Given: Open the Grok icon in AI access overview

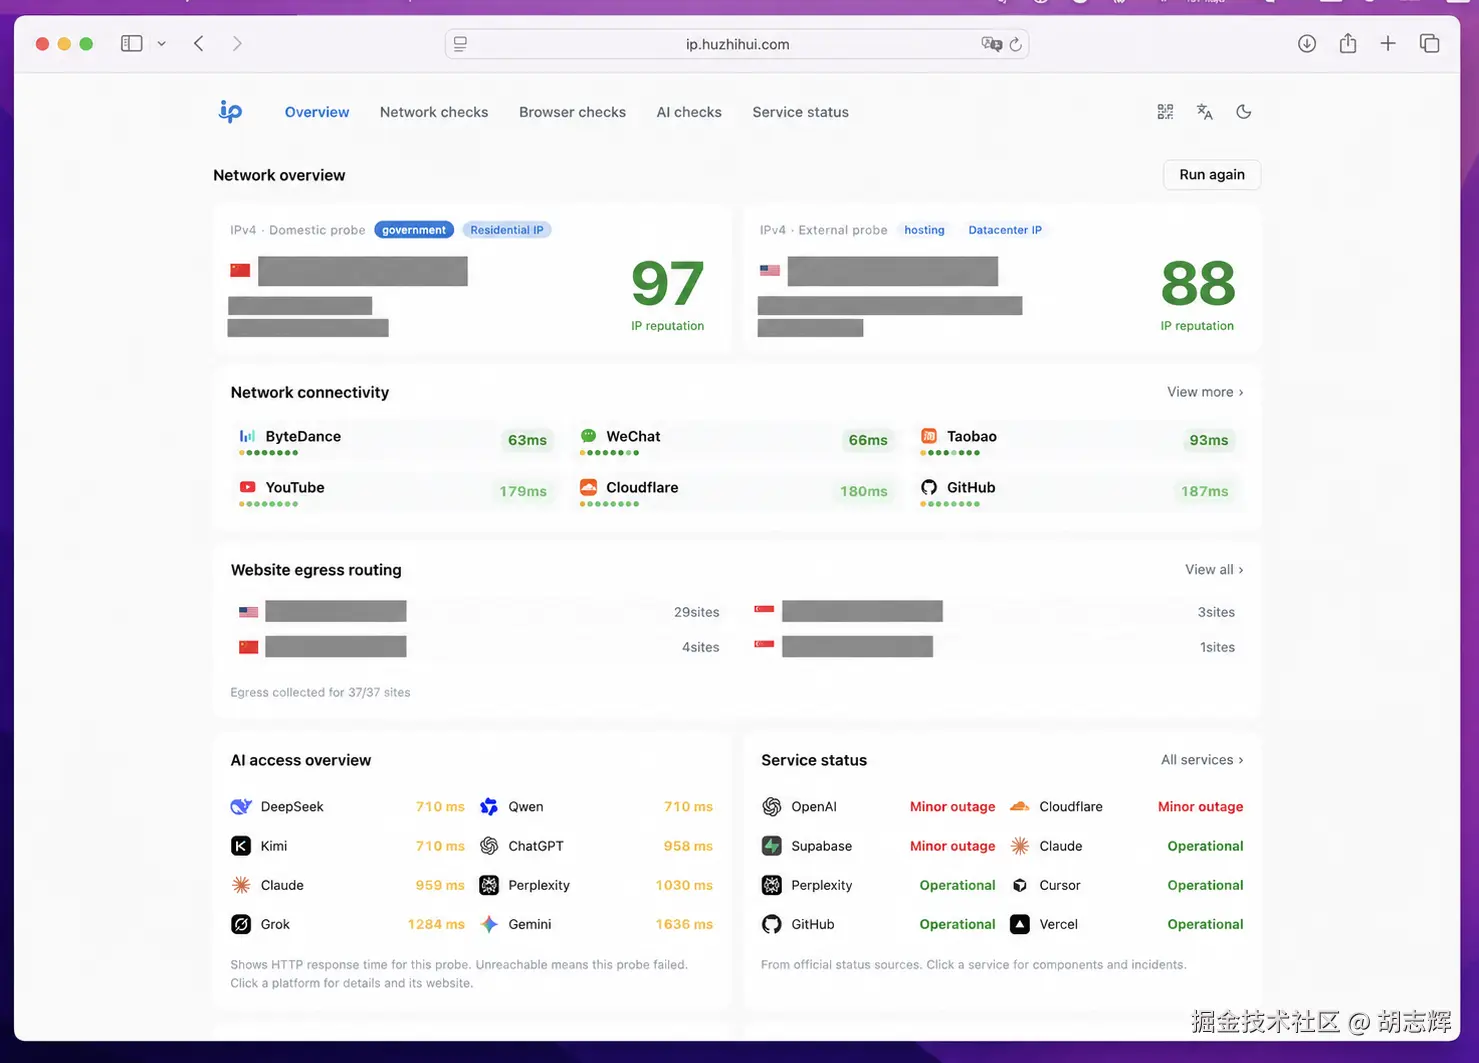Looking at the screenshot, I should coord(241,924).
